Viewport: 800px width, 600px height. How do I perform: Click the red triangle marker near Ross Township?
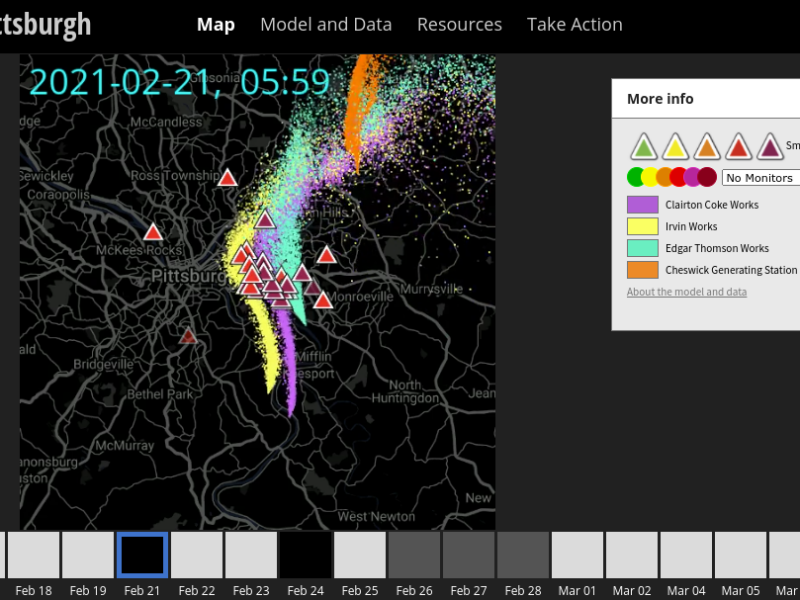[228, 179]
